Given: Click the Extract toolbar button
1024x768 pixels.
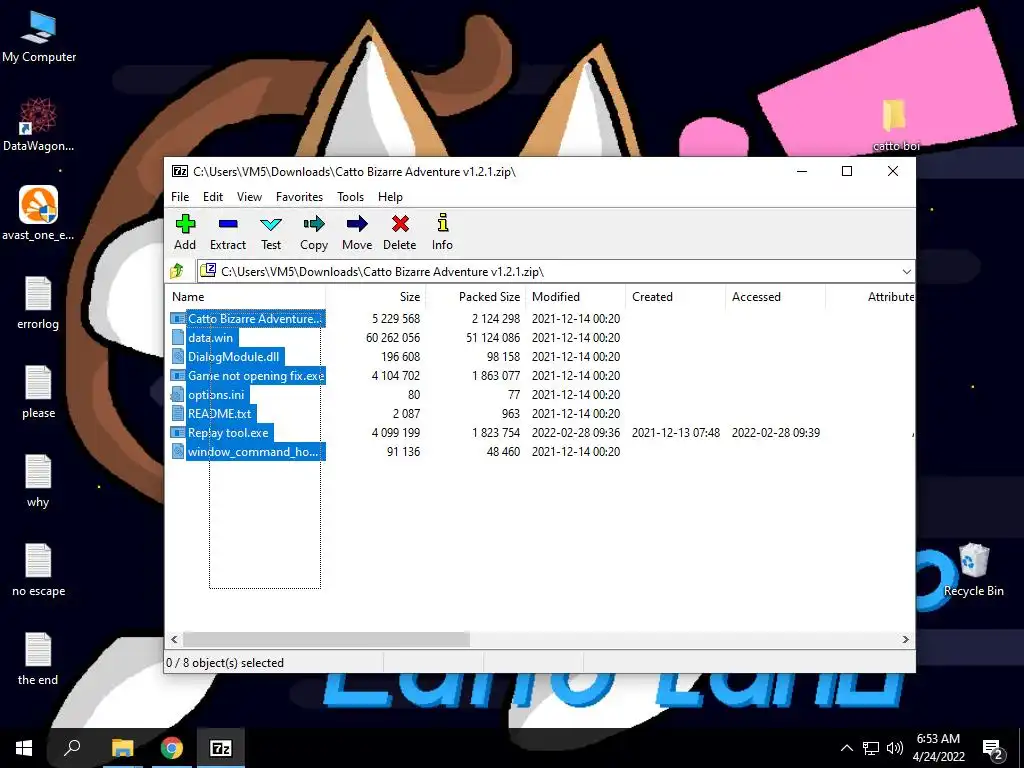Looking at the screenshot, I should [x=228, y=232].
